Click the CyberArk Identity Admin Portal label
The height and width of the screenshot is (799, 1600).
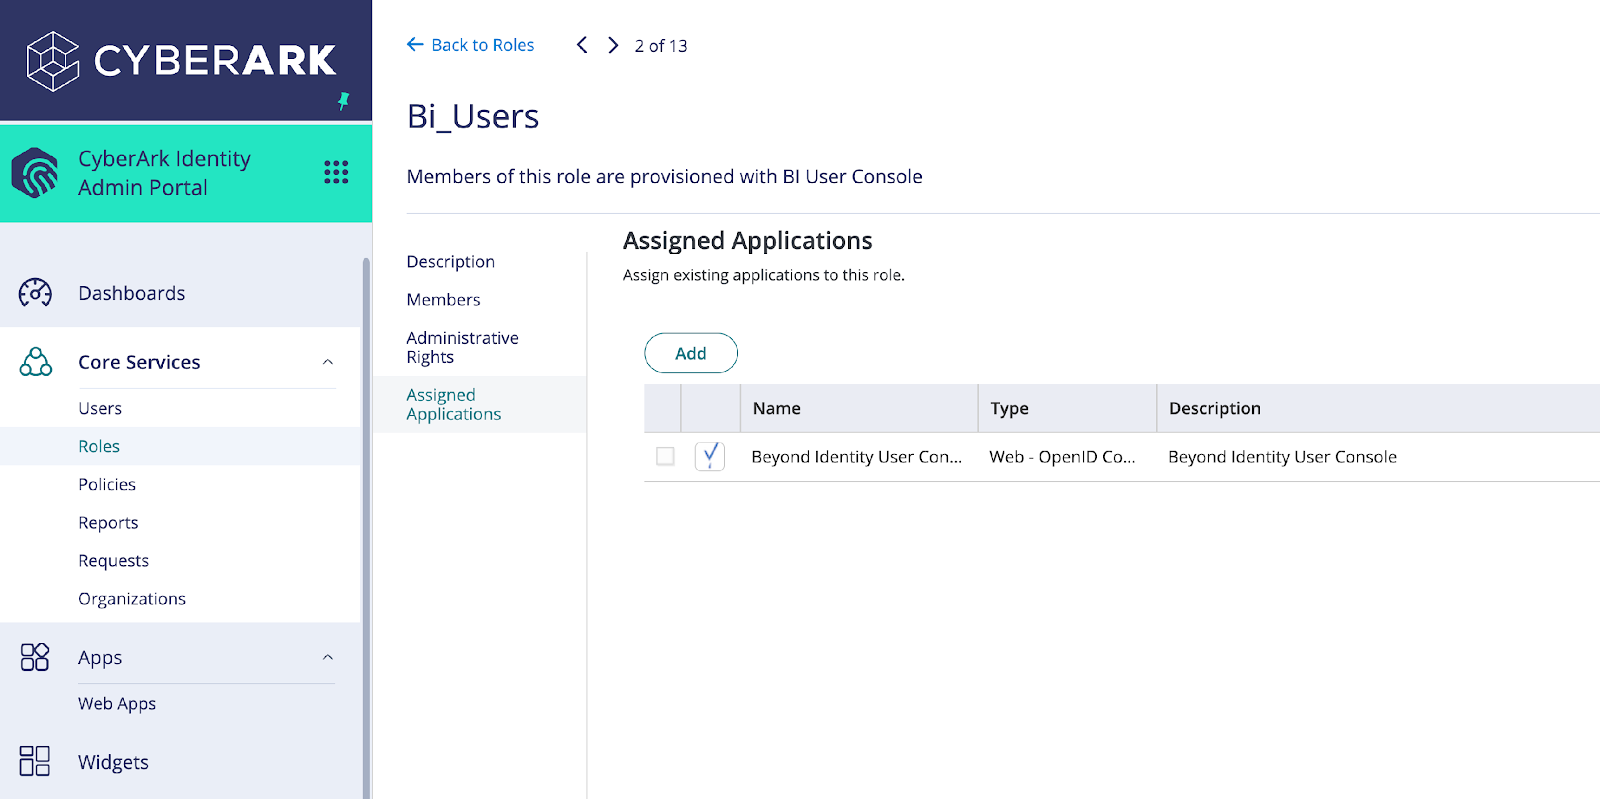164,173
